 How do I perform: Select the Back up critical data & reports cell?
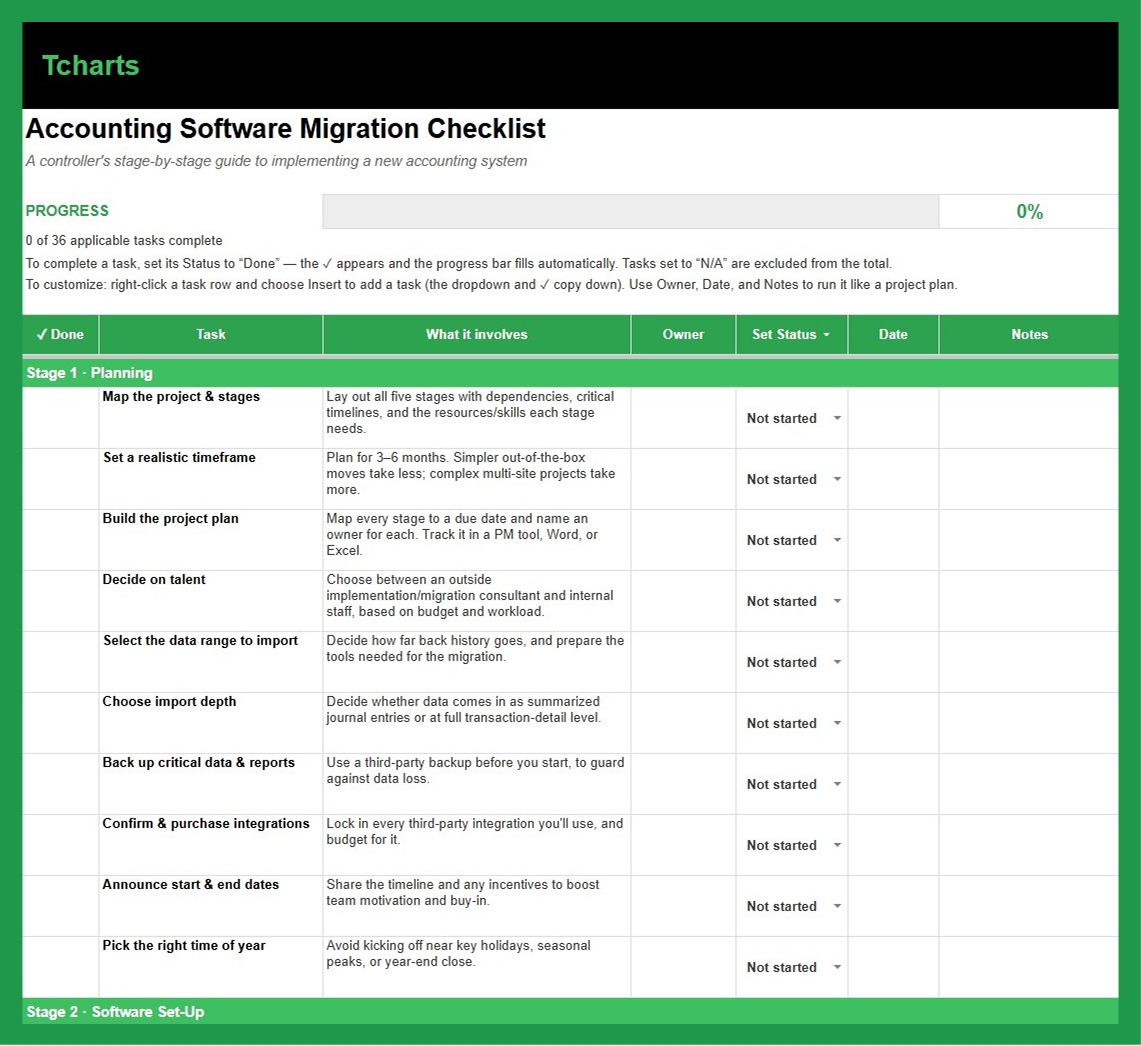point(211,784)
